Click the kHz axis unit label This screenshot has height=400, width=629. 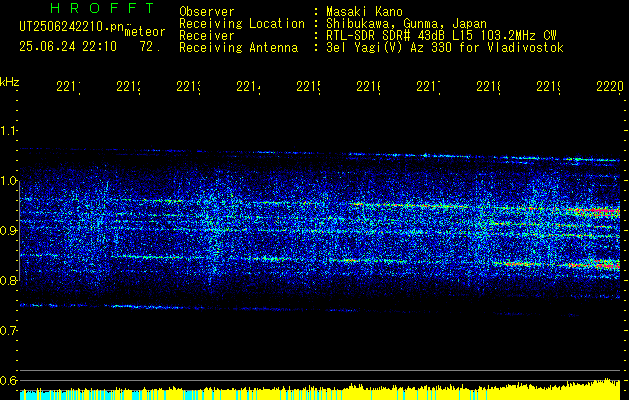point(10,82)
